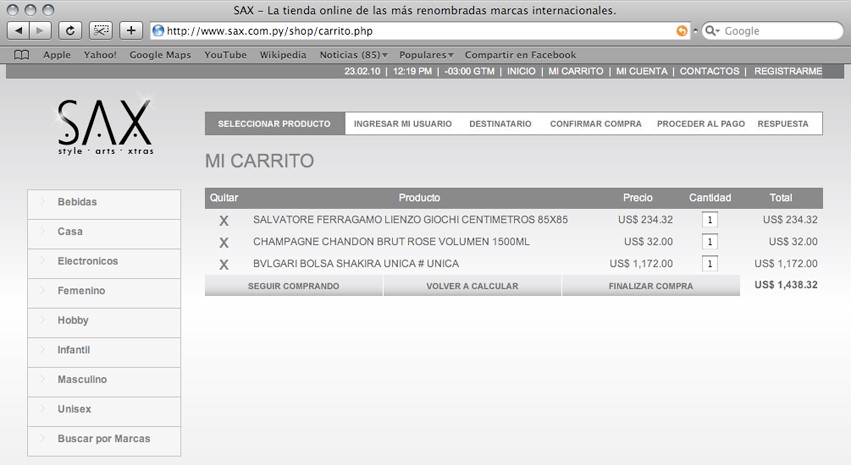
Task: Open the Unisex category
Action: click(104, 412)
